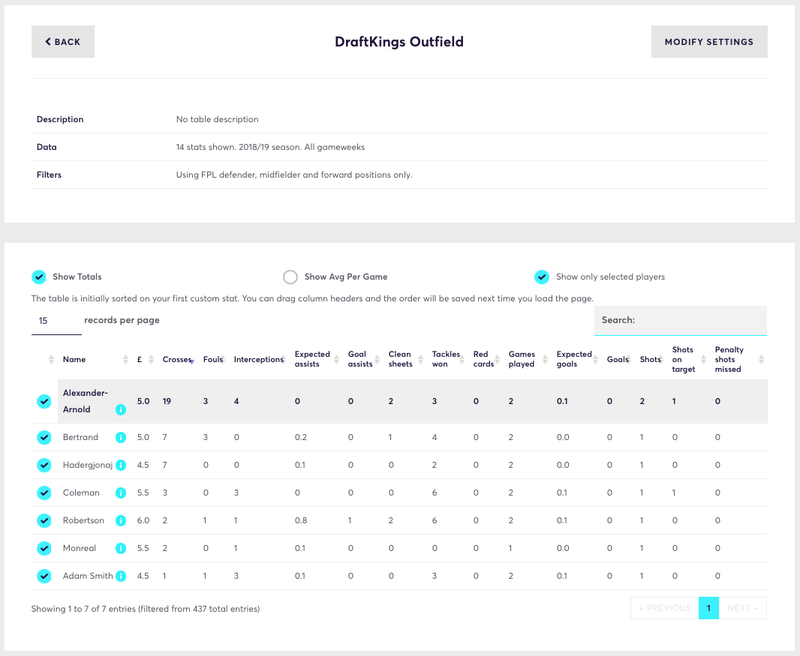The image size is (800, 656).
Task: Go to Next page of results
Action: pos(743,608)
